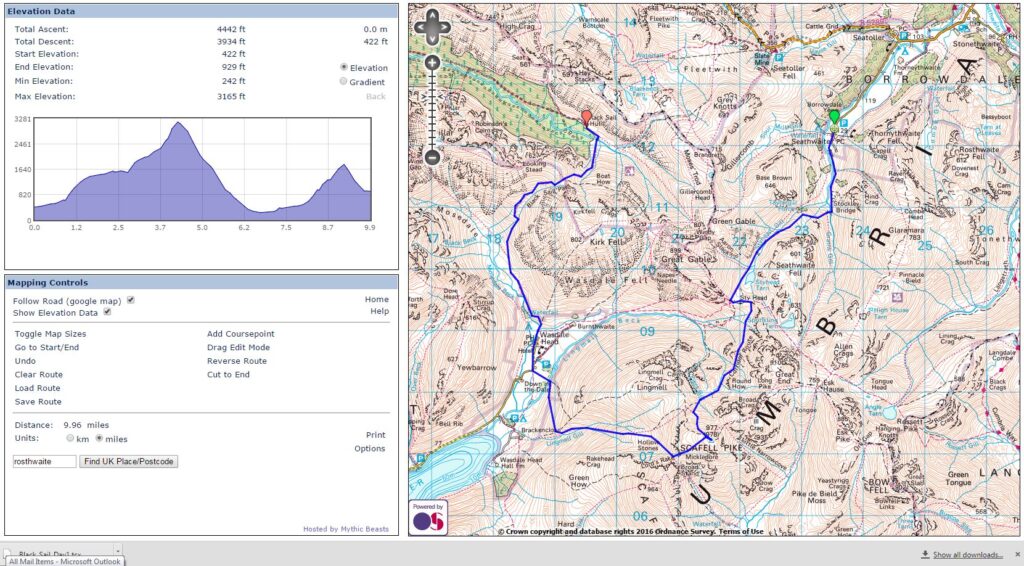Open dropdown arrow beside downloaded Black Sail file

click(117, 551)
